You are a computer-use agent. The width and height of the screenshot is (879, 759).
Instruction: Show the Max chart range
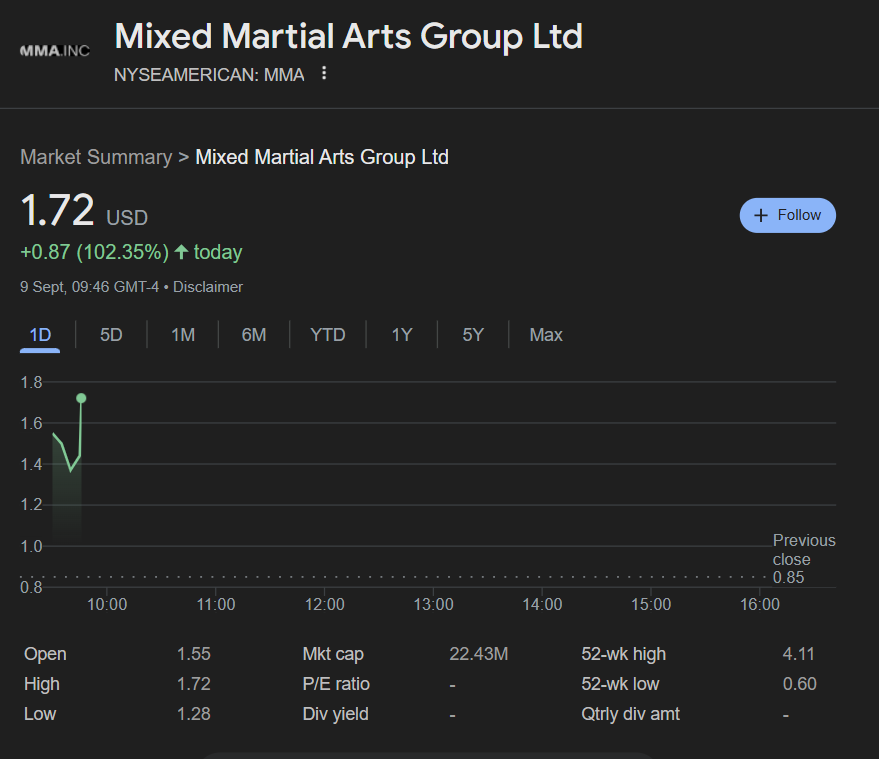546,335
